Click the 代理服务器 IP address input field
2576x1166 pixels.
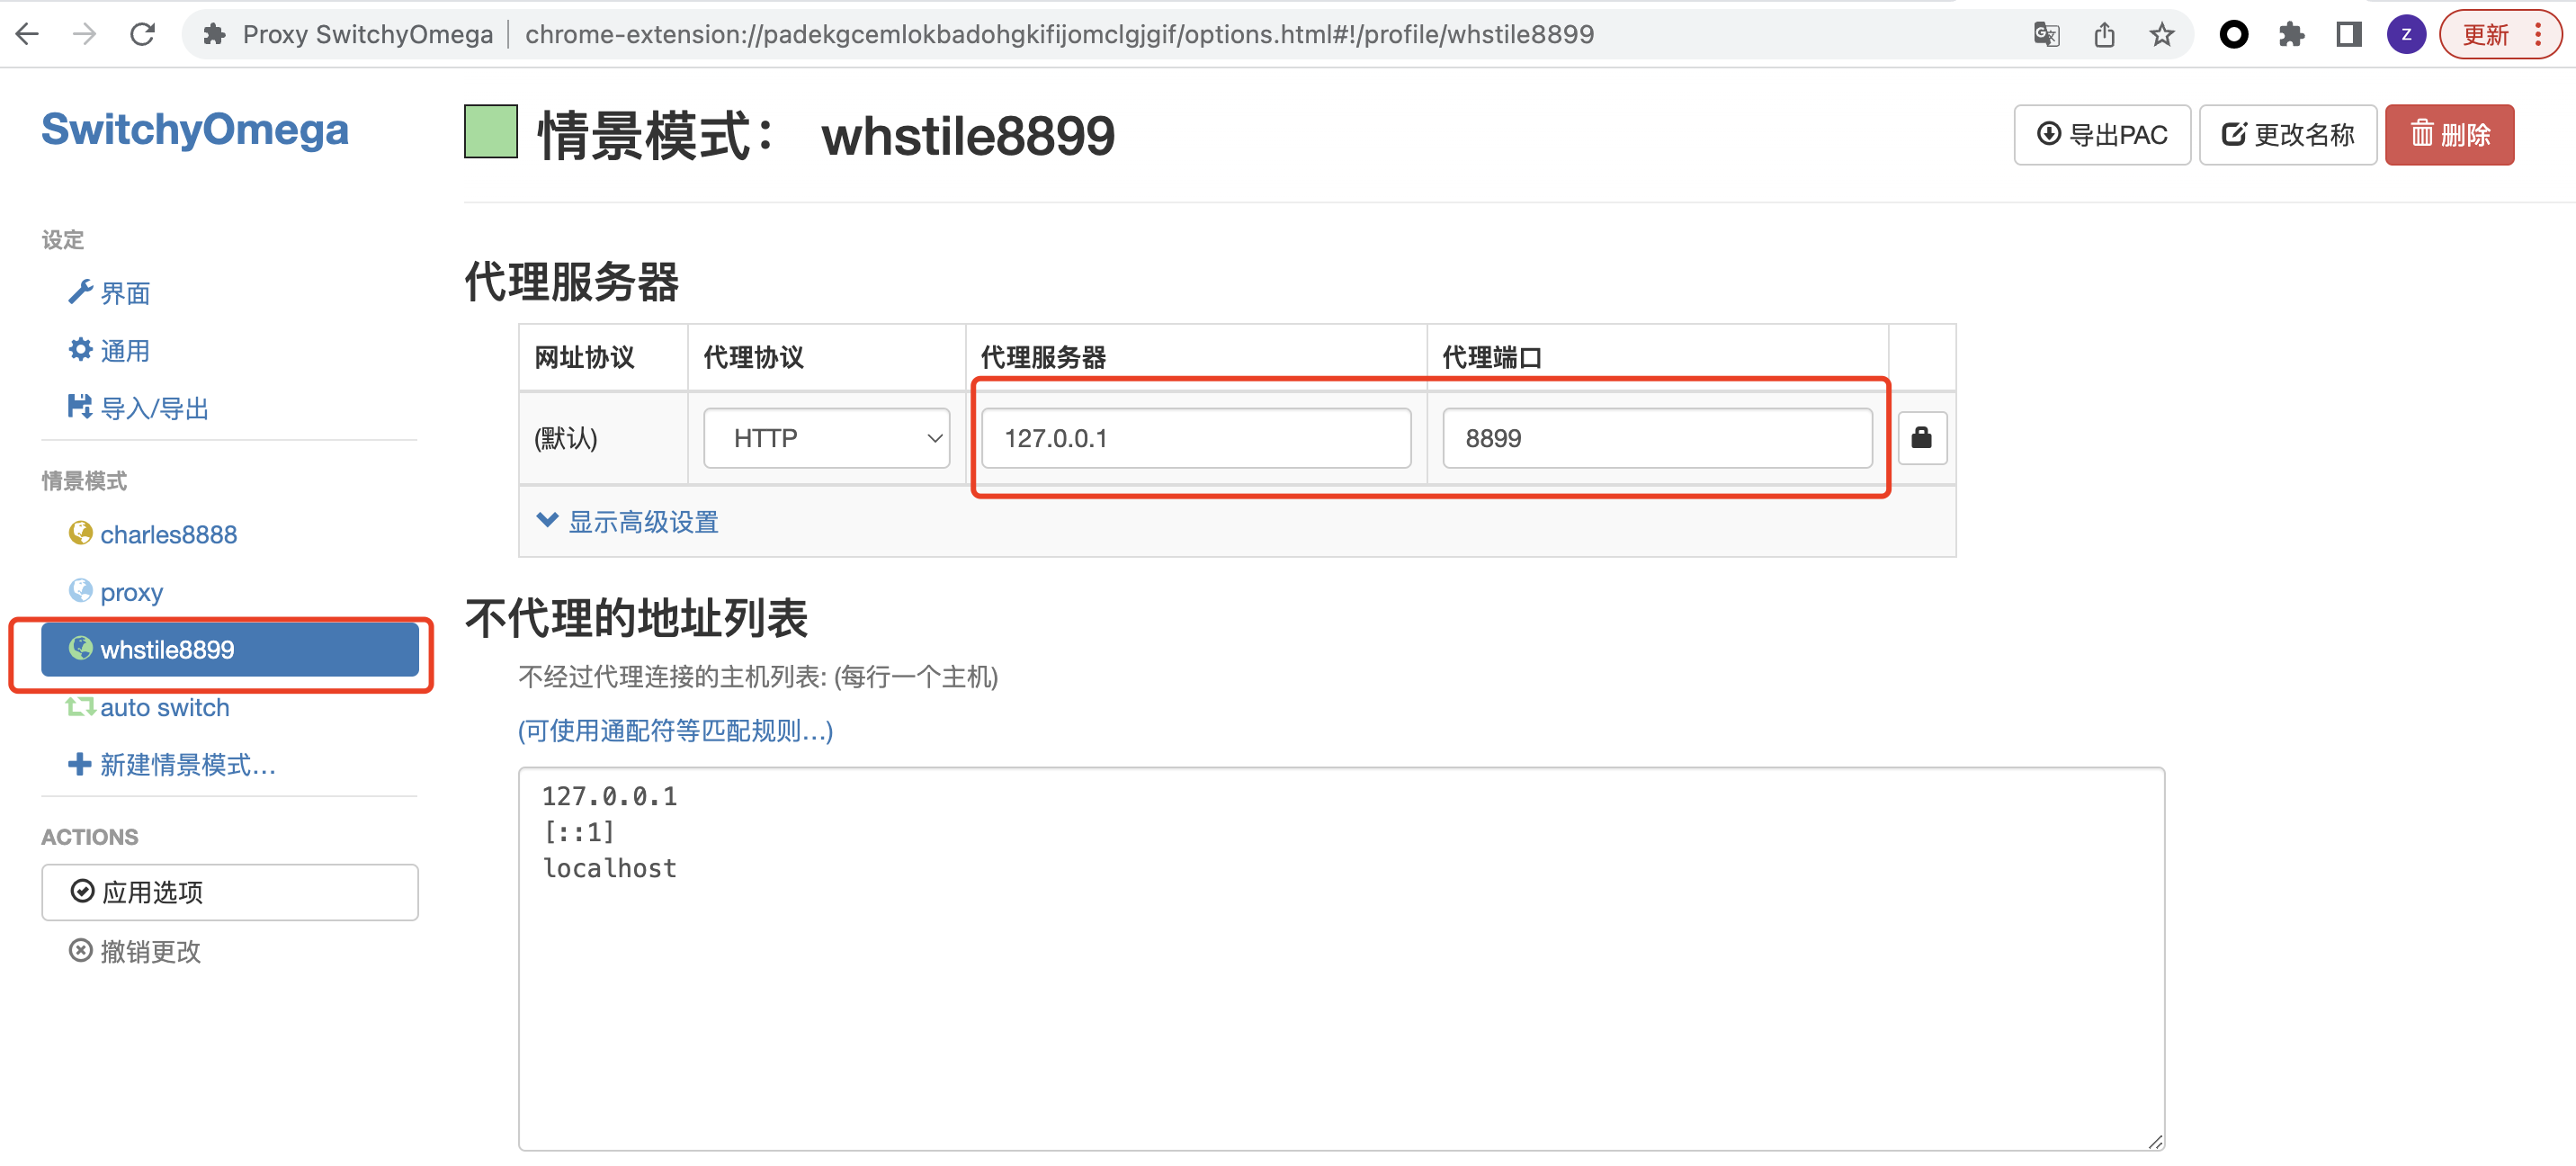1196,437
